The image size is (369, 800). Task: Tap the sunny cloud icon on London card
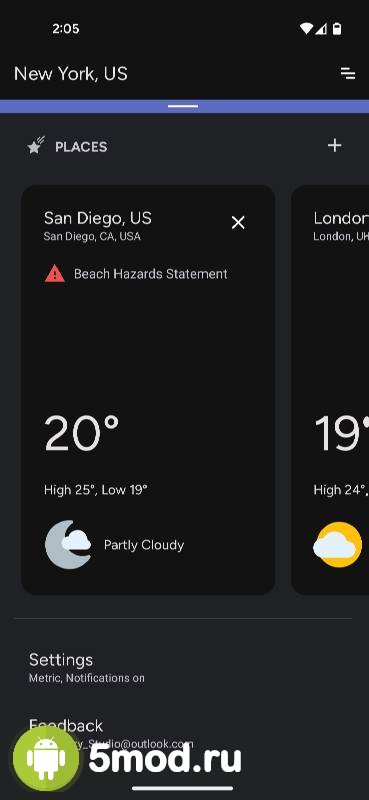coord(338,544)
